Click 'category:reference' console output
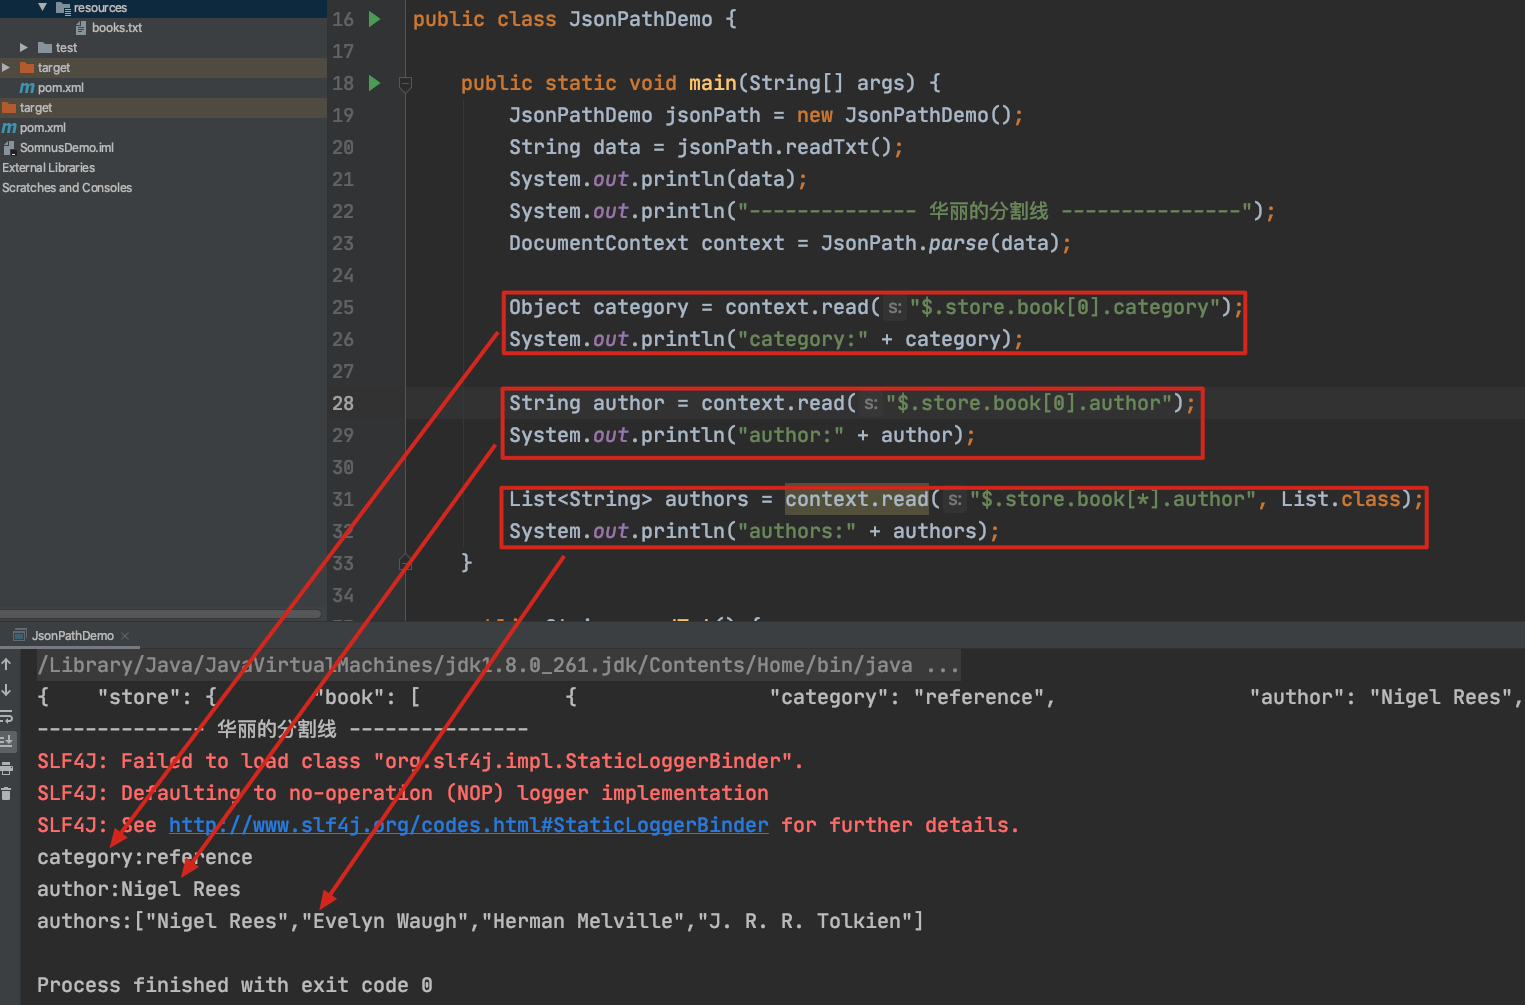This screenshot has height=1005, width=1525. tap(145, 857)
